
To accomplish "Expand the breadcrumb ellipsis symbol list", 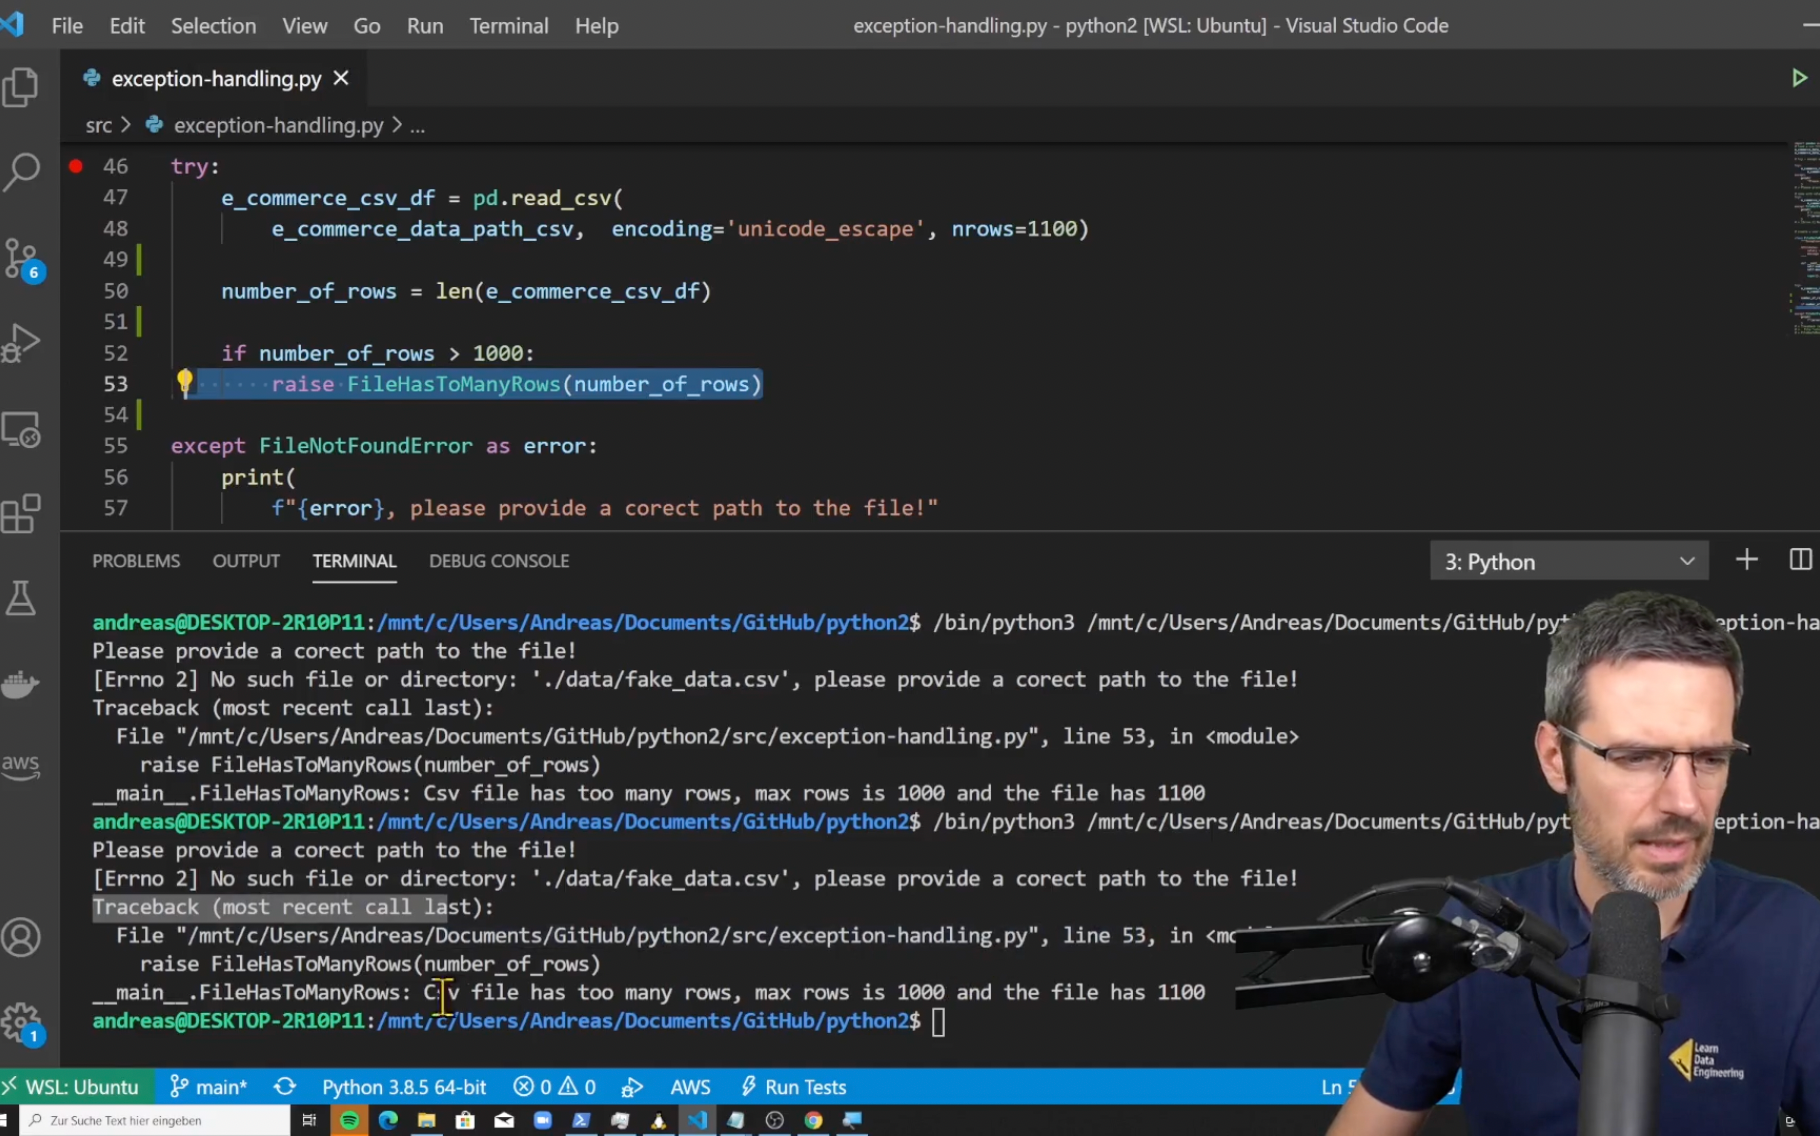I will point(418,125).
